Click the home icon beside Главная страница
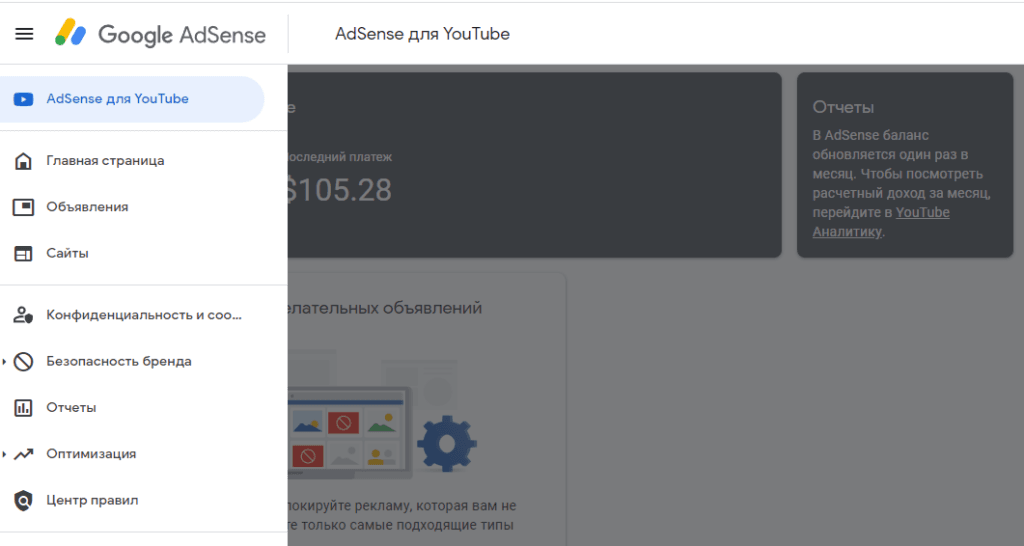This screenshot has height=546, width=1024. tap(24, 161)
